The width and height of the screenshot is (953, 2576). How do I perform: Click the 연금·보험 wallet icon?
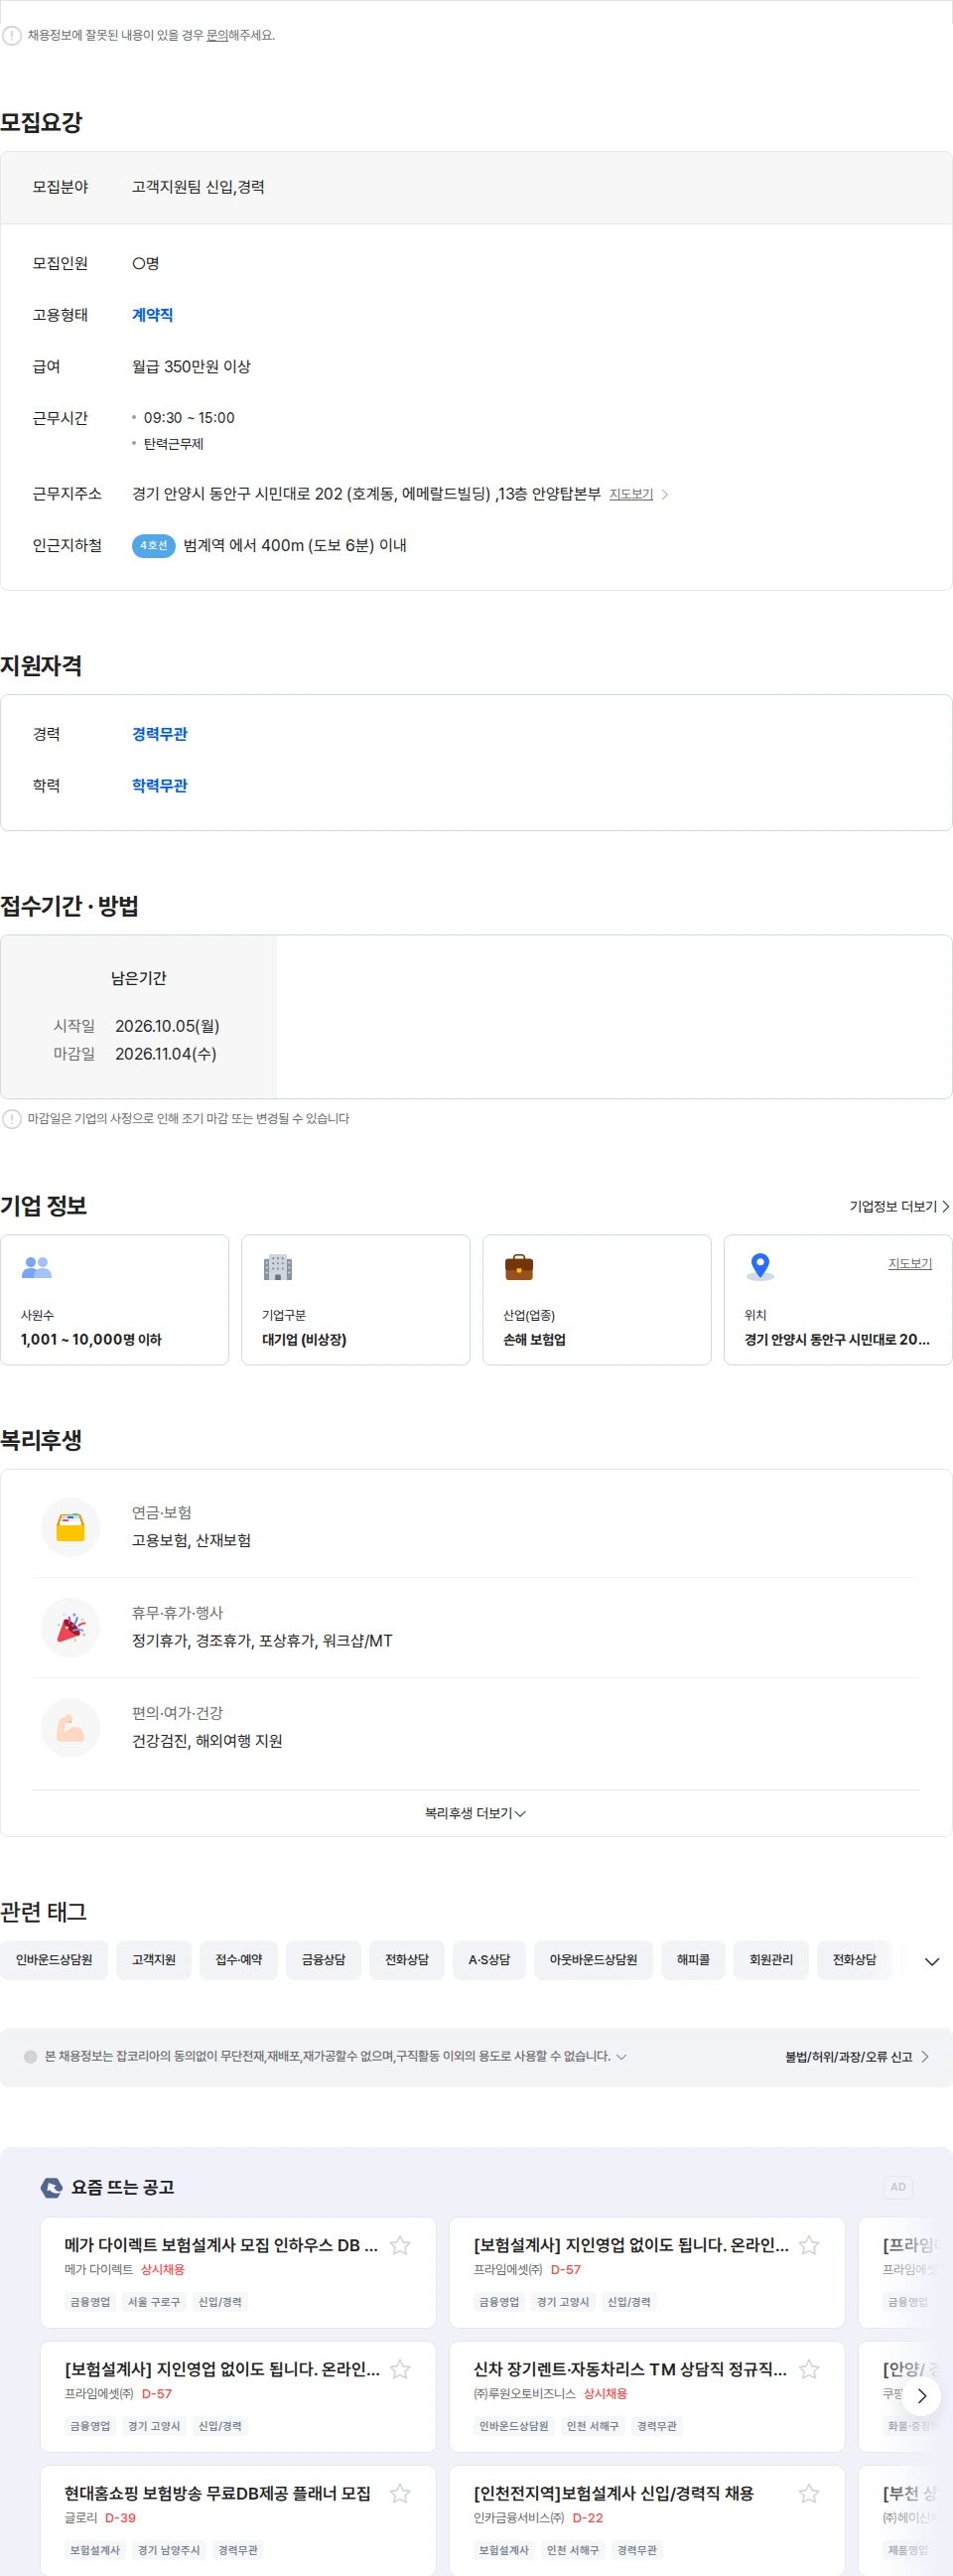pyautogui.click(x=70, y=1528)
